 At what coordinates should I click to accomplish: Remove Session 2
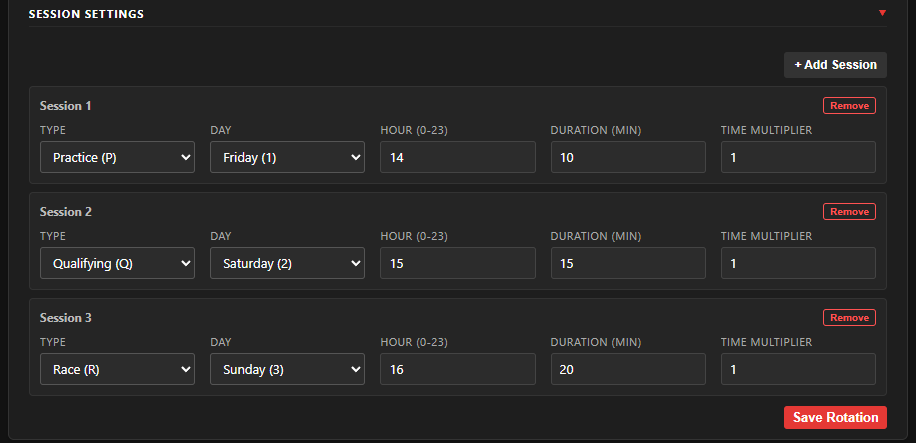pos(849,212)
